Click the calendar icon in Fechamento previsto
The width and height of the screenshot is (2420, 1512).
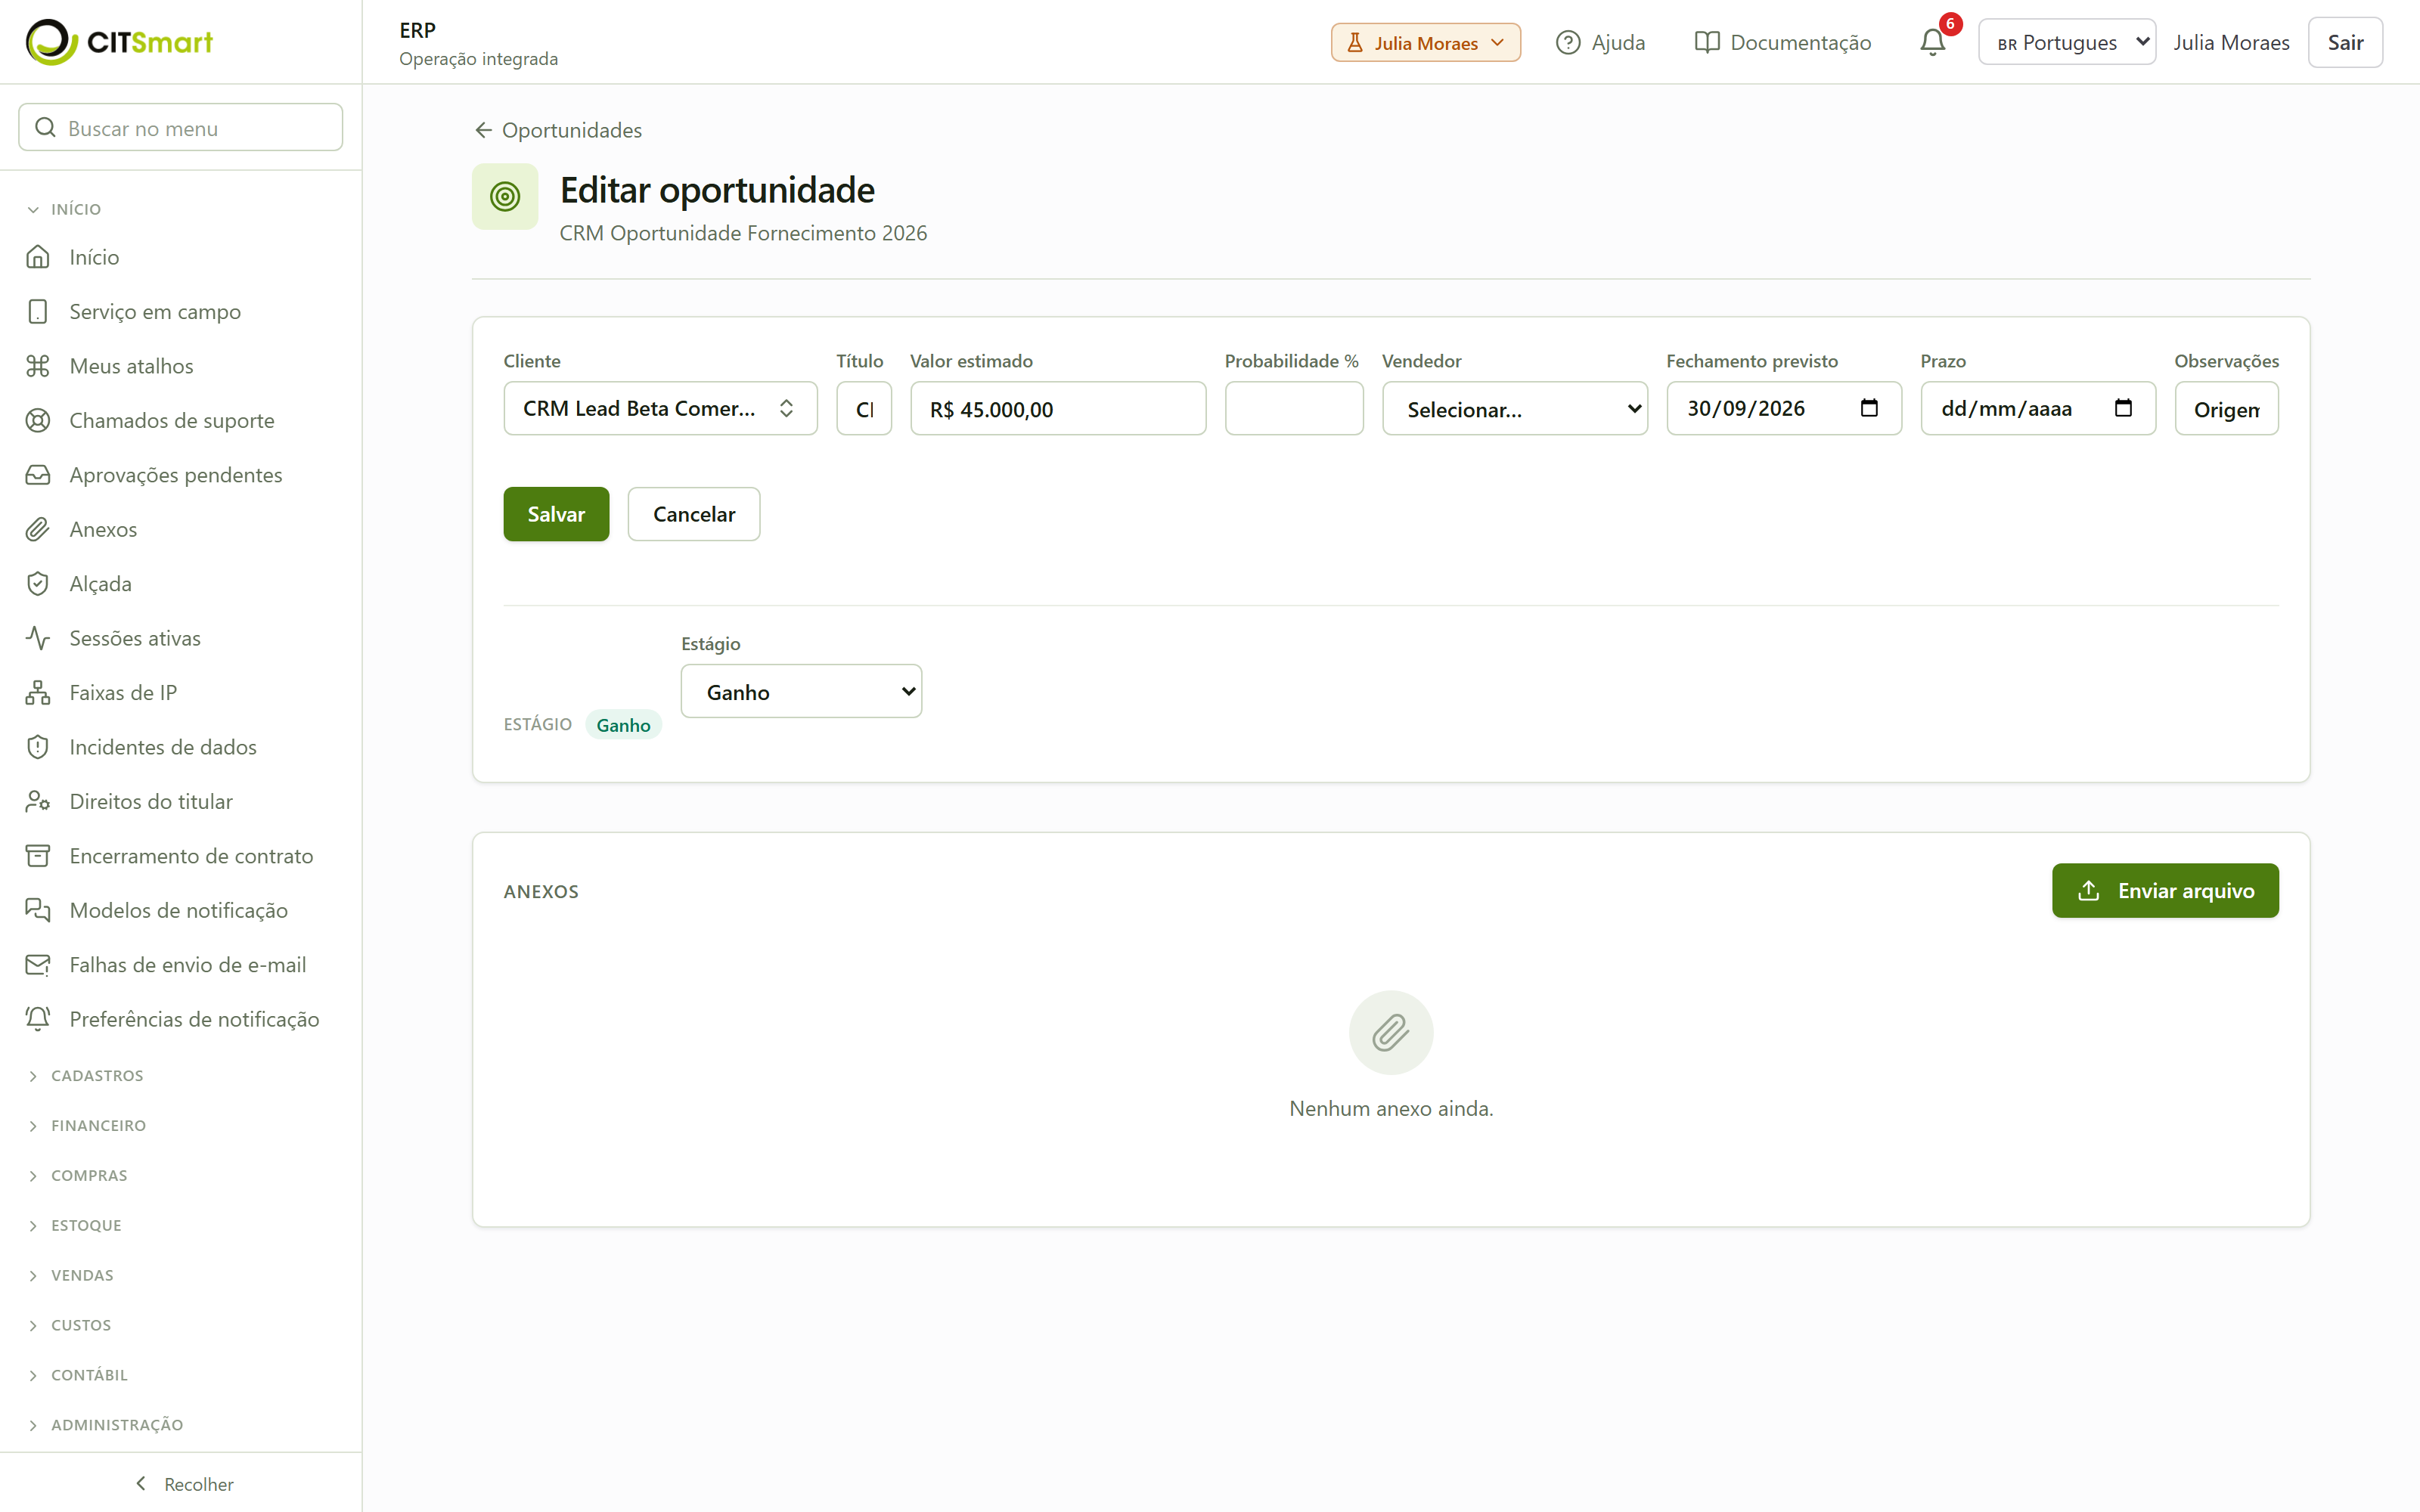1869,408
